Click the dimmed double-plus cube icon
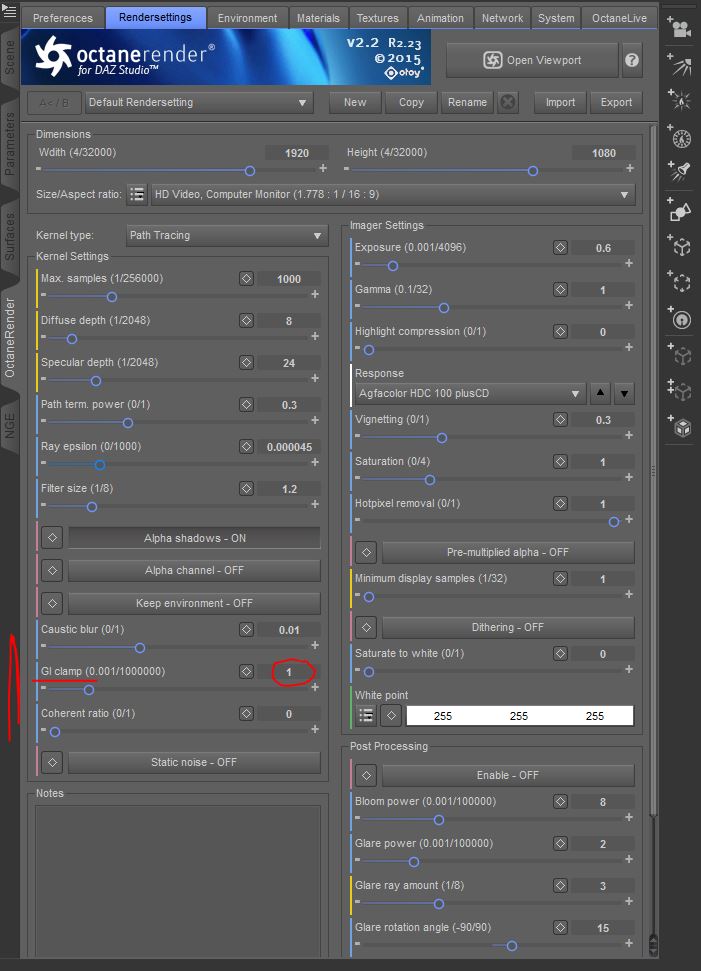The image size is (701, 971). 680,391
